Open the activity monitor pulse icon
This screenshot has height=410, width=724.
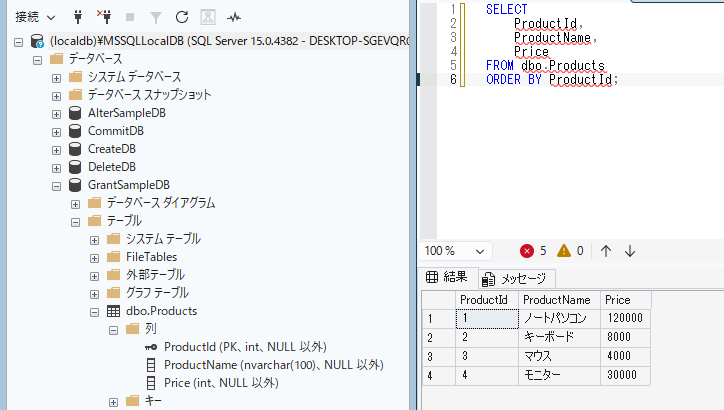234,18
